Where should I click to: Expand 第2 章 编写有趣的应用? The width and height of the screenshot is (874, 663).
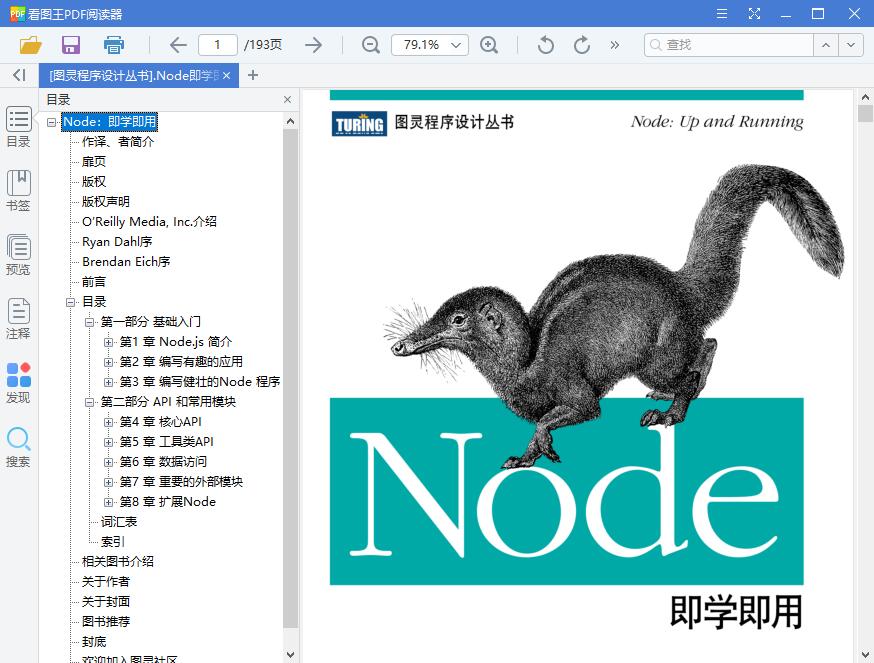point(108,362)
